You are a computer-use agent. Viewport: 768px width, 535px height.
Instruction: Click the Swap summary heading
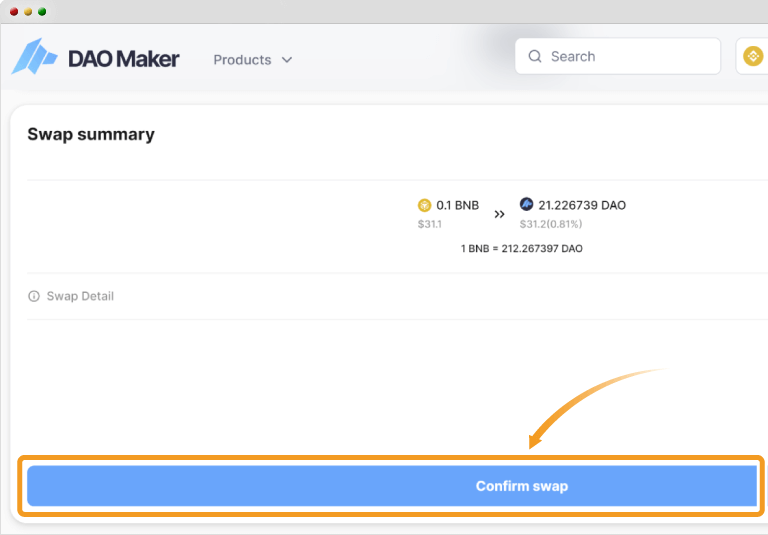pos(91,134)
